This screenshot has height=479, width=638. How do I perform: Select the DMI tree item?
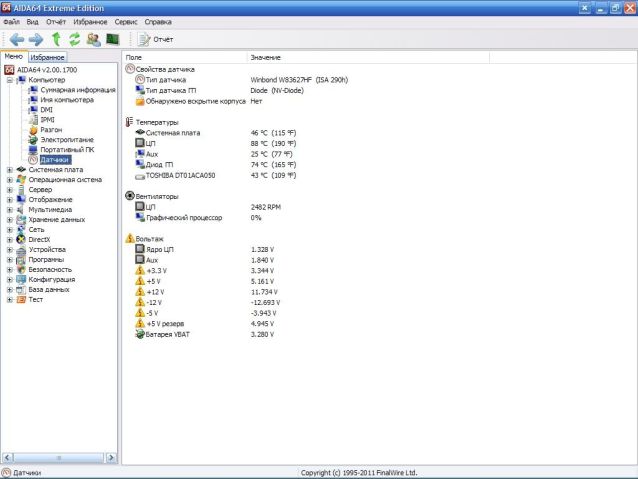pyautogui.click(x=46, y=110)
